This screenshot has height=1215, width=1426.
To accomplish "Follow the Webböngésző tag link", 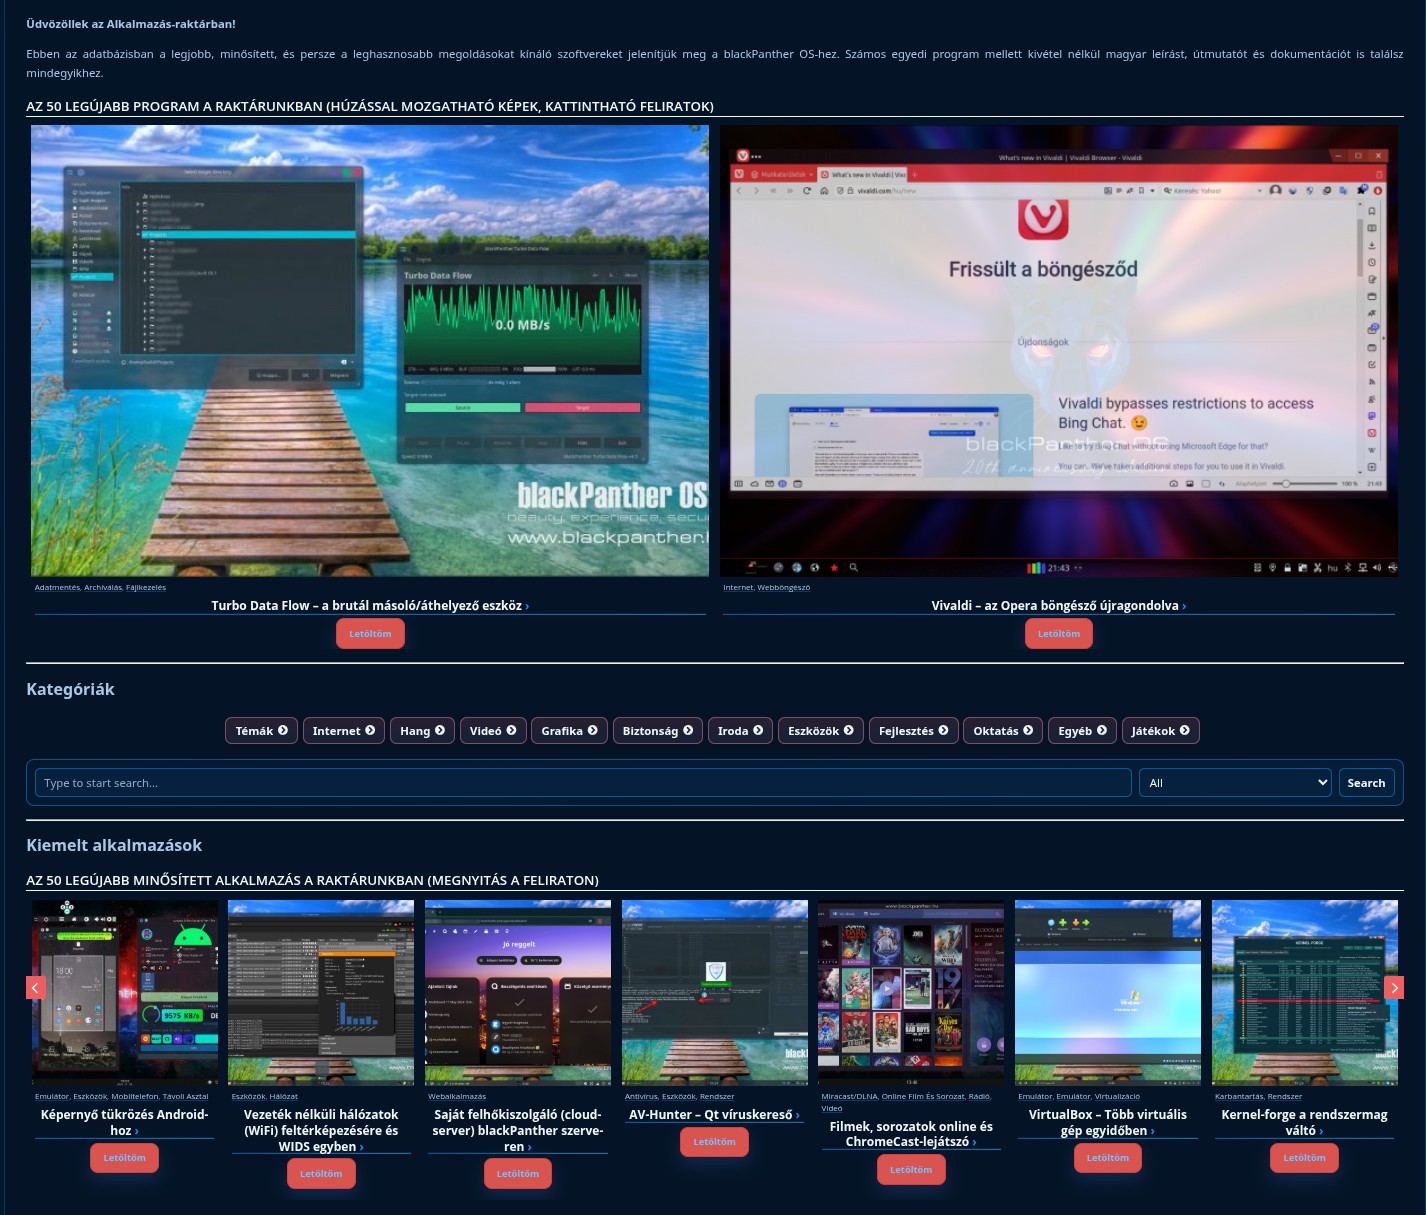I will (784, 588).
